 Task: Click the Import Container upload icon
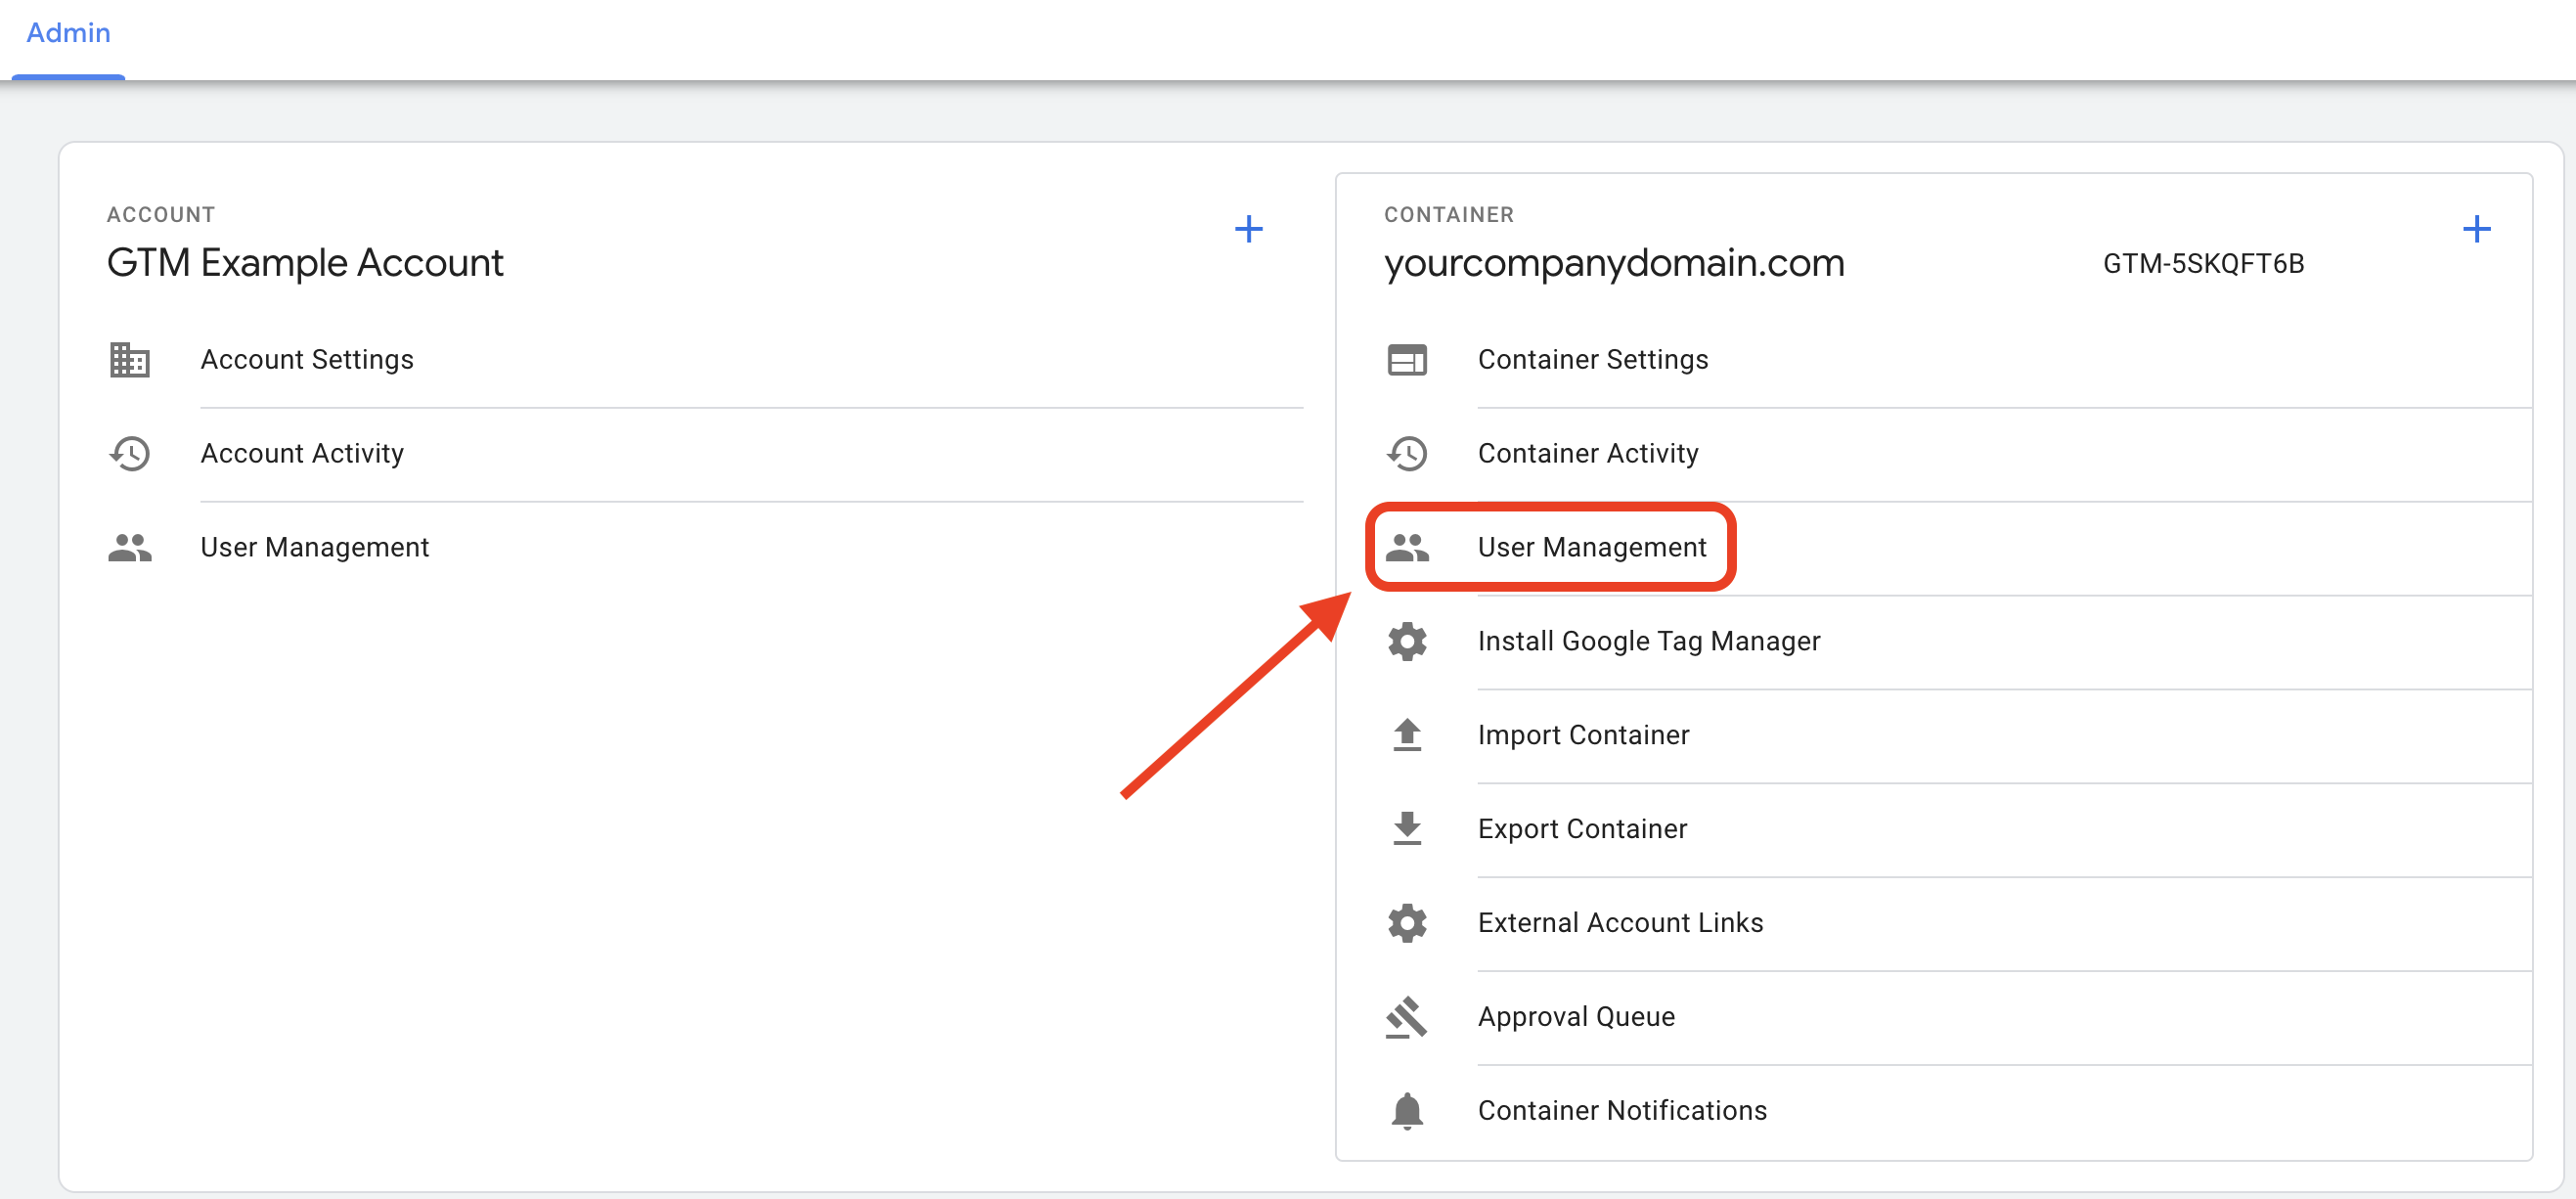click(x=1406, y=735)
